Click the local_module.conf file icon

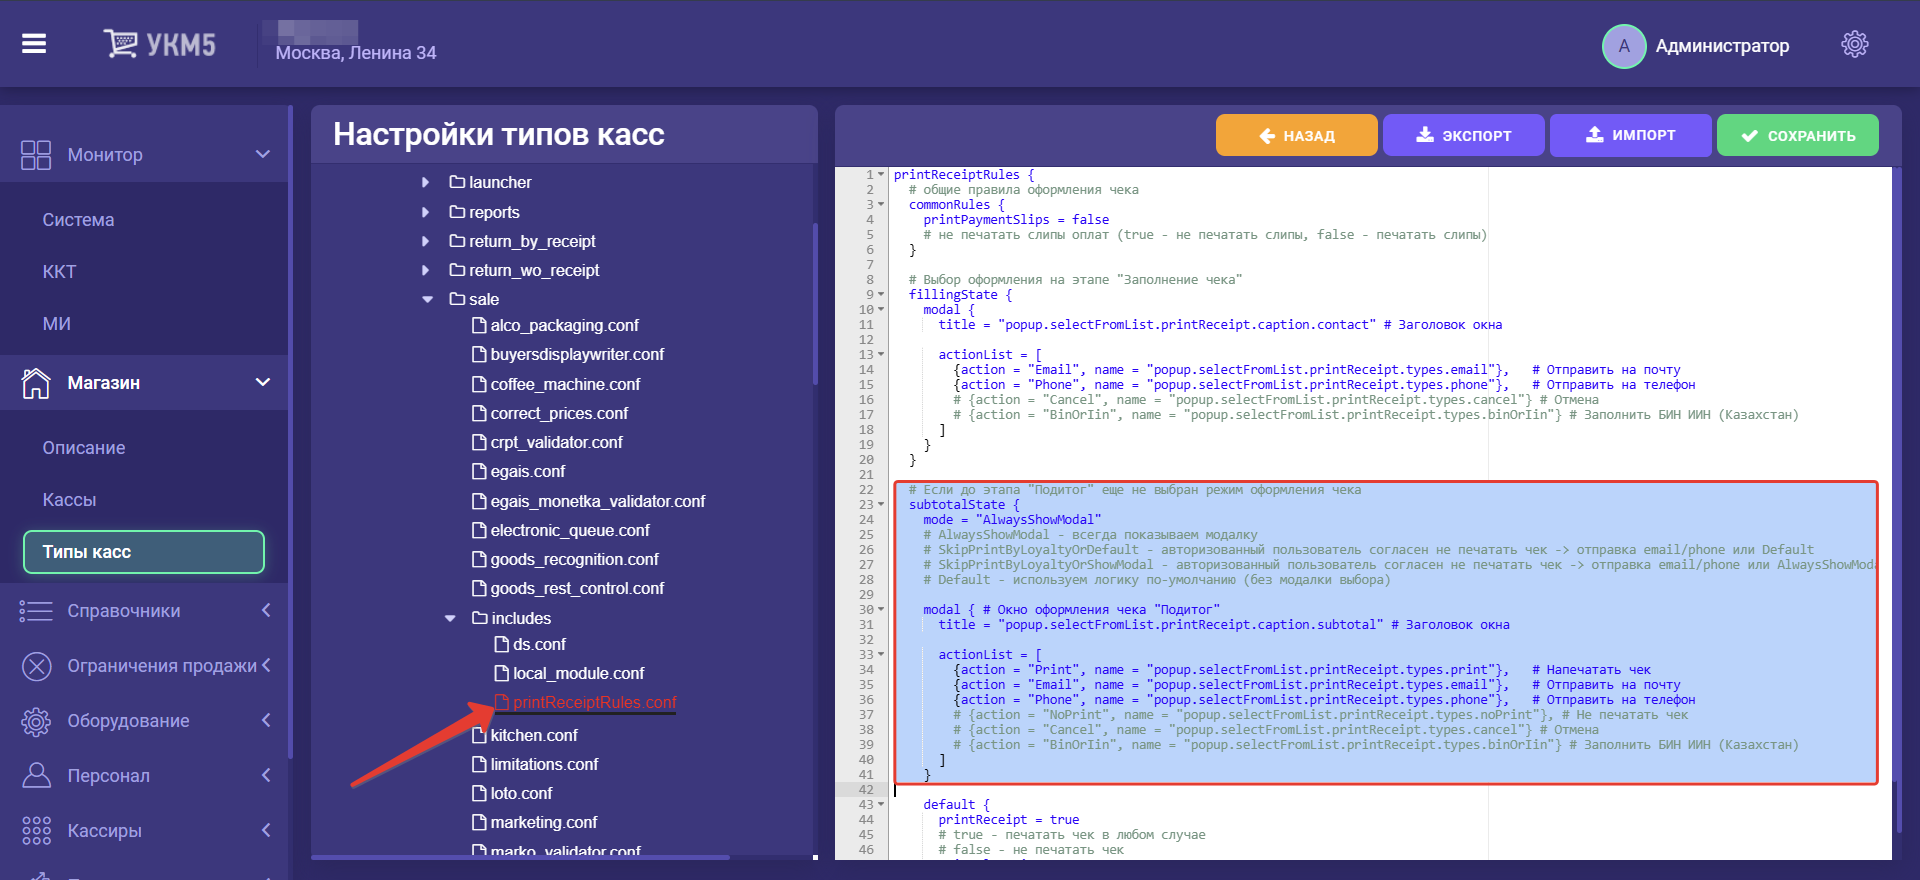(502, 673)
